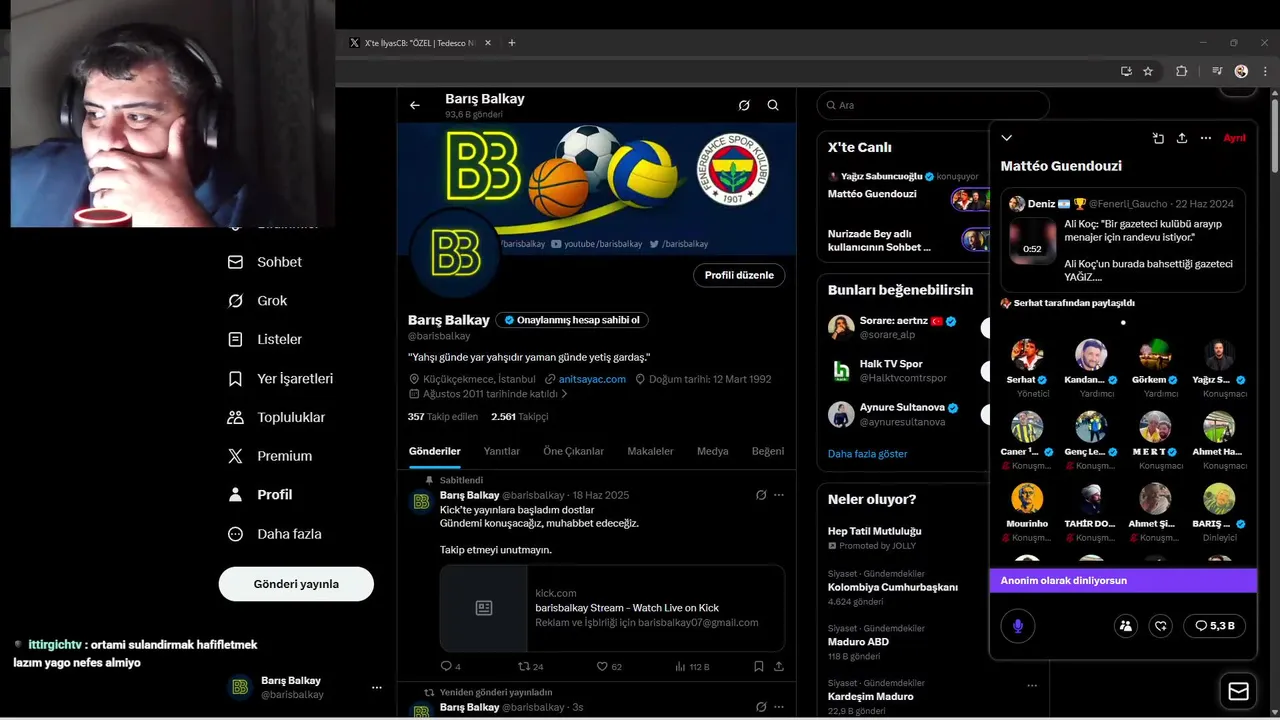Collapse the Space panel with chevron
This screenshot has height=720, width=1280.
[1007, 138]
